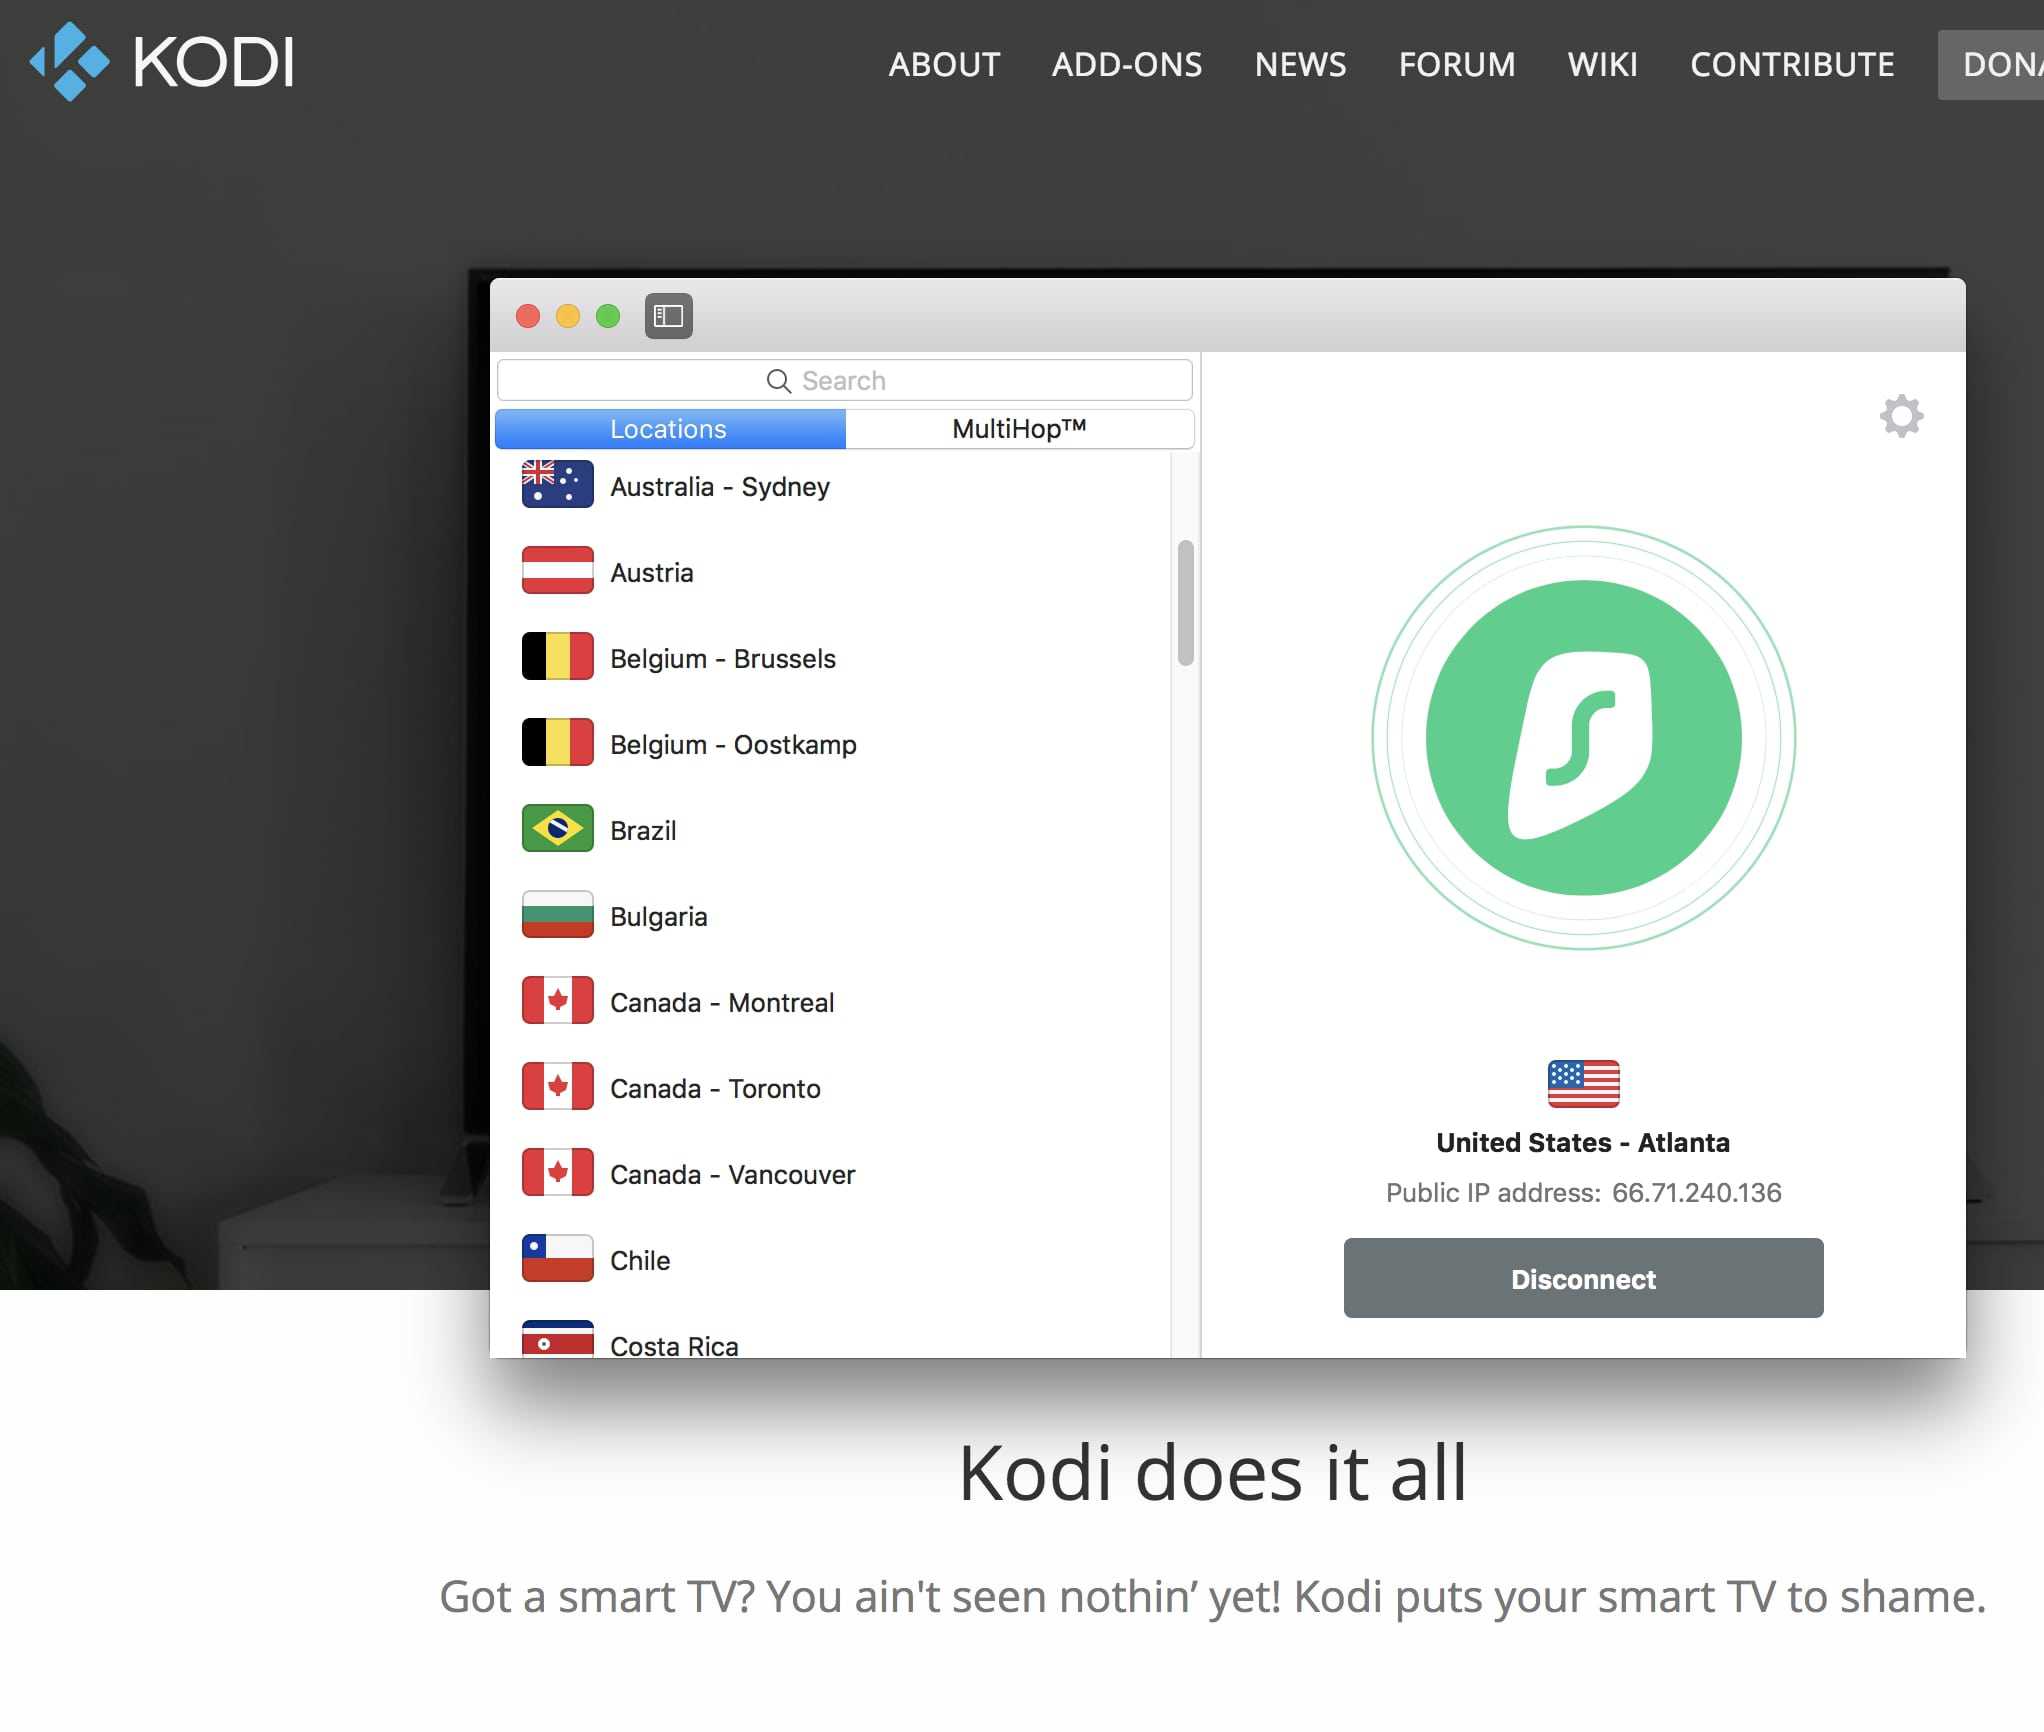Switch to the MultiHop™ tab
This screenshot has width=2044, height=1732.
coord(1020,428)
